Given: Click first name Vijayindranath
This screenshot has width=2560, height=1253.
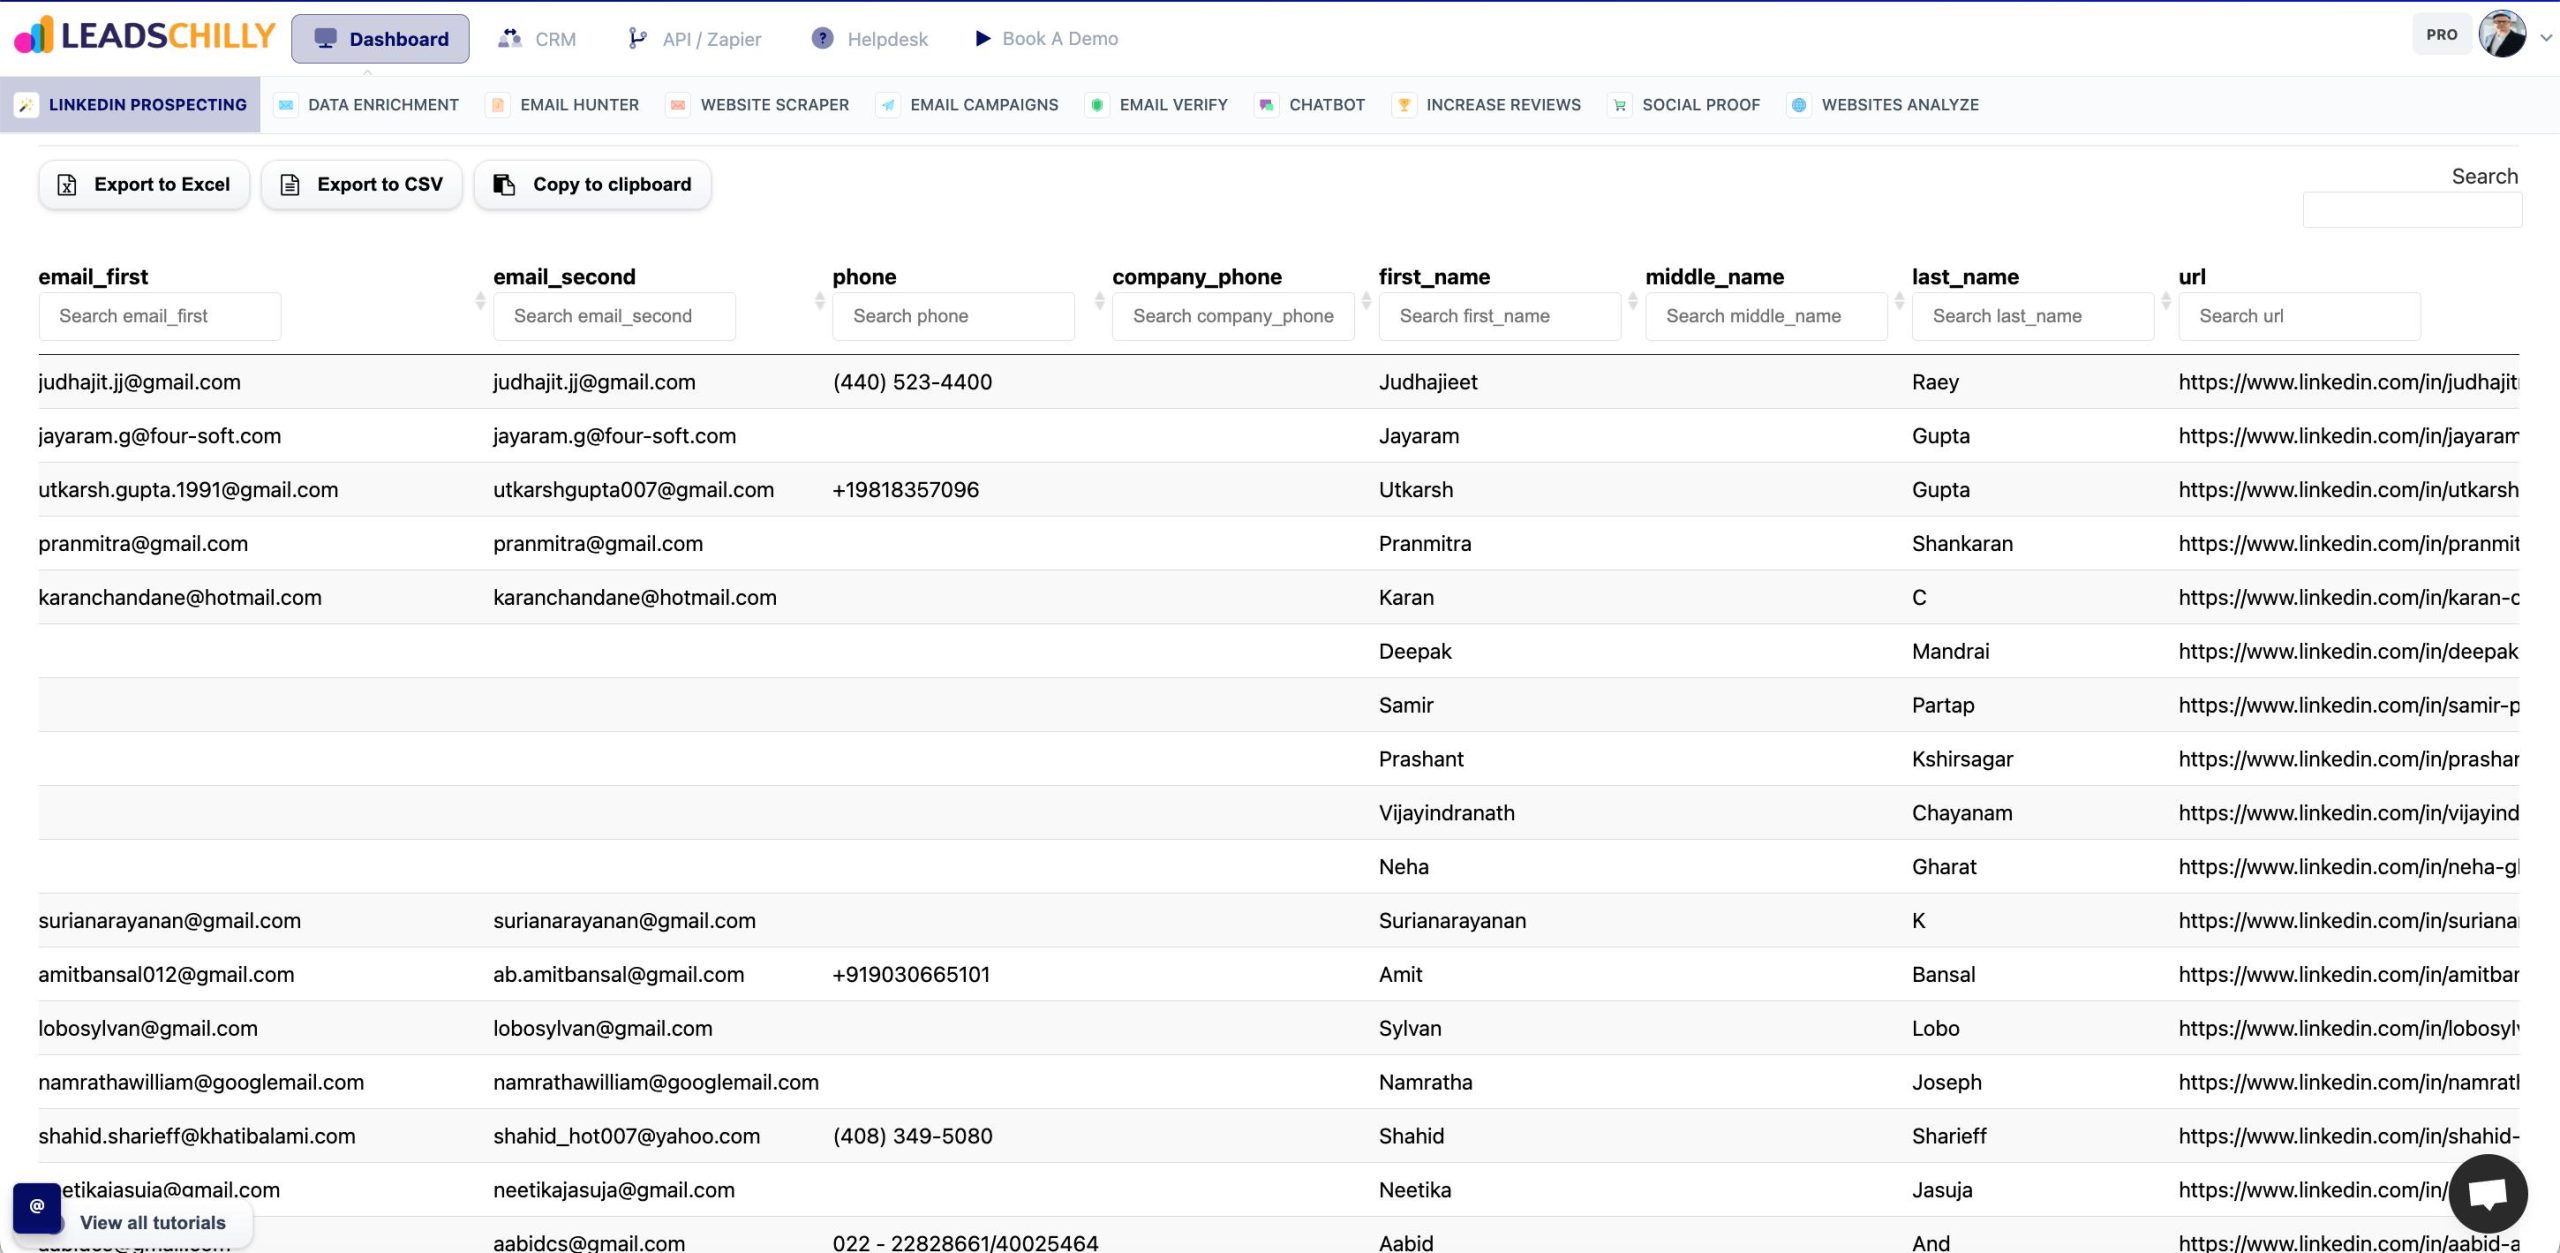Looking at the screenshot, I should point(1446,813).
